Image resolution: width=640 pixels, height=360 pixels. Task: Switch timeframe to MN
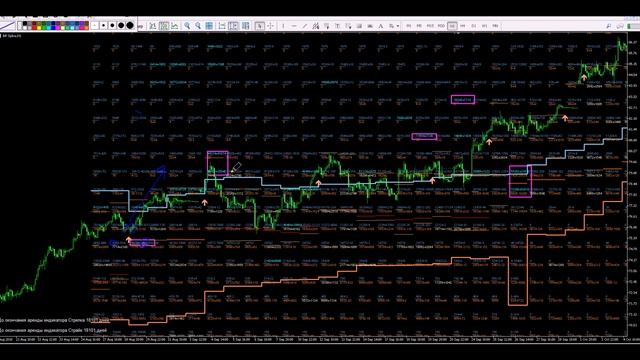[x=495, y=26]
